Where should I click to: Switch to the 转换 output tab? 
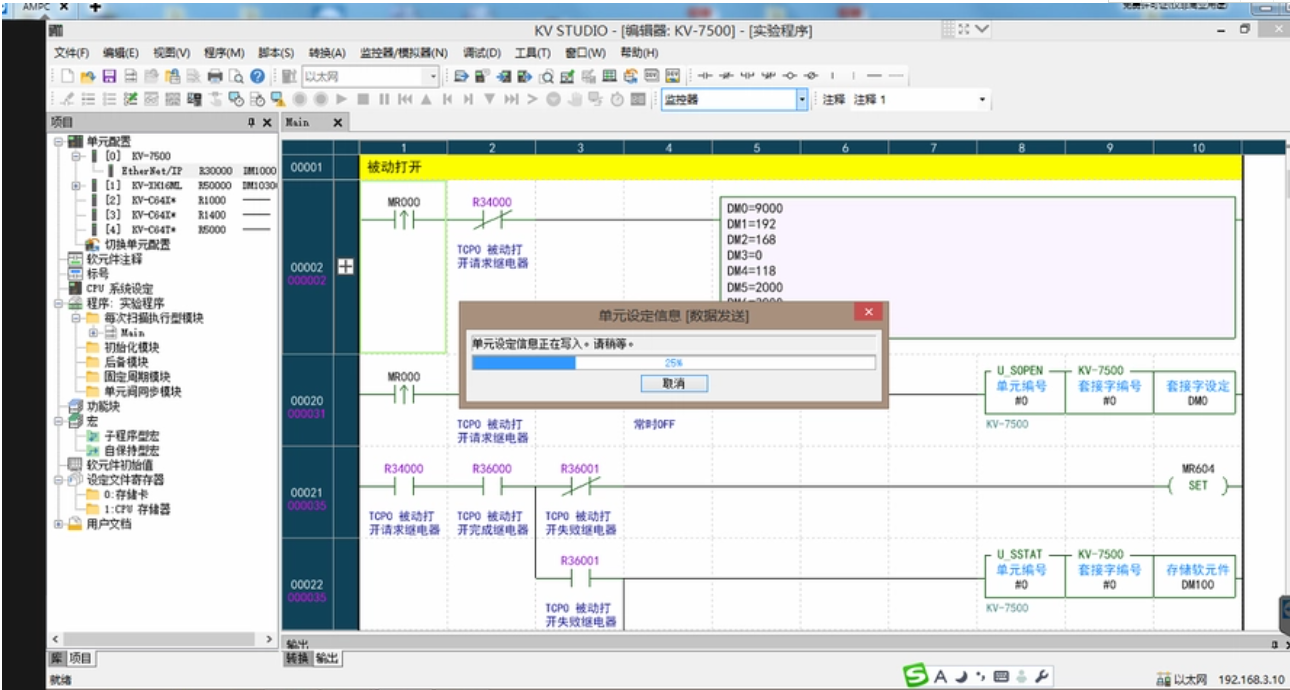297,658
